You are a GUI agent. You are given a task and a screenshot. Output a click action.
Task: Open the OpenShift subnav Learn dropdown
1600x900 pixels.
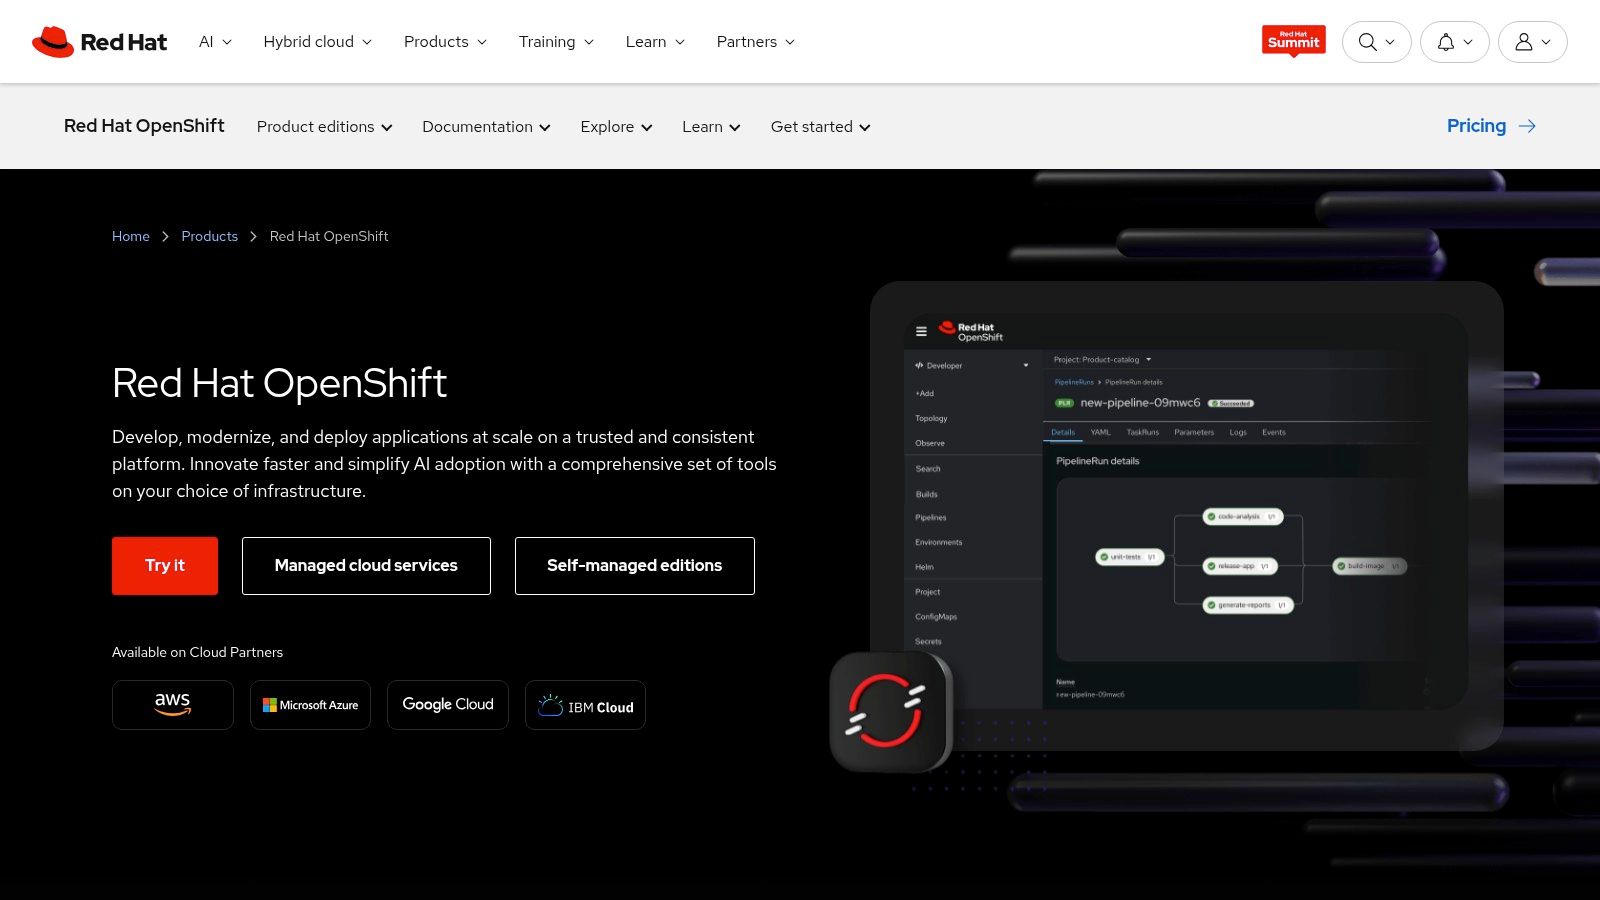point(711,127)
